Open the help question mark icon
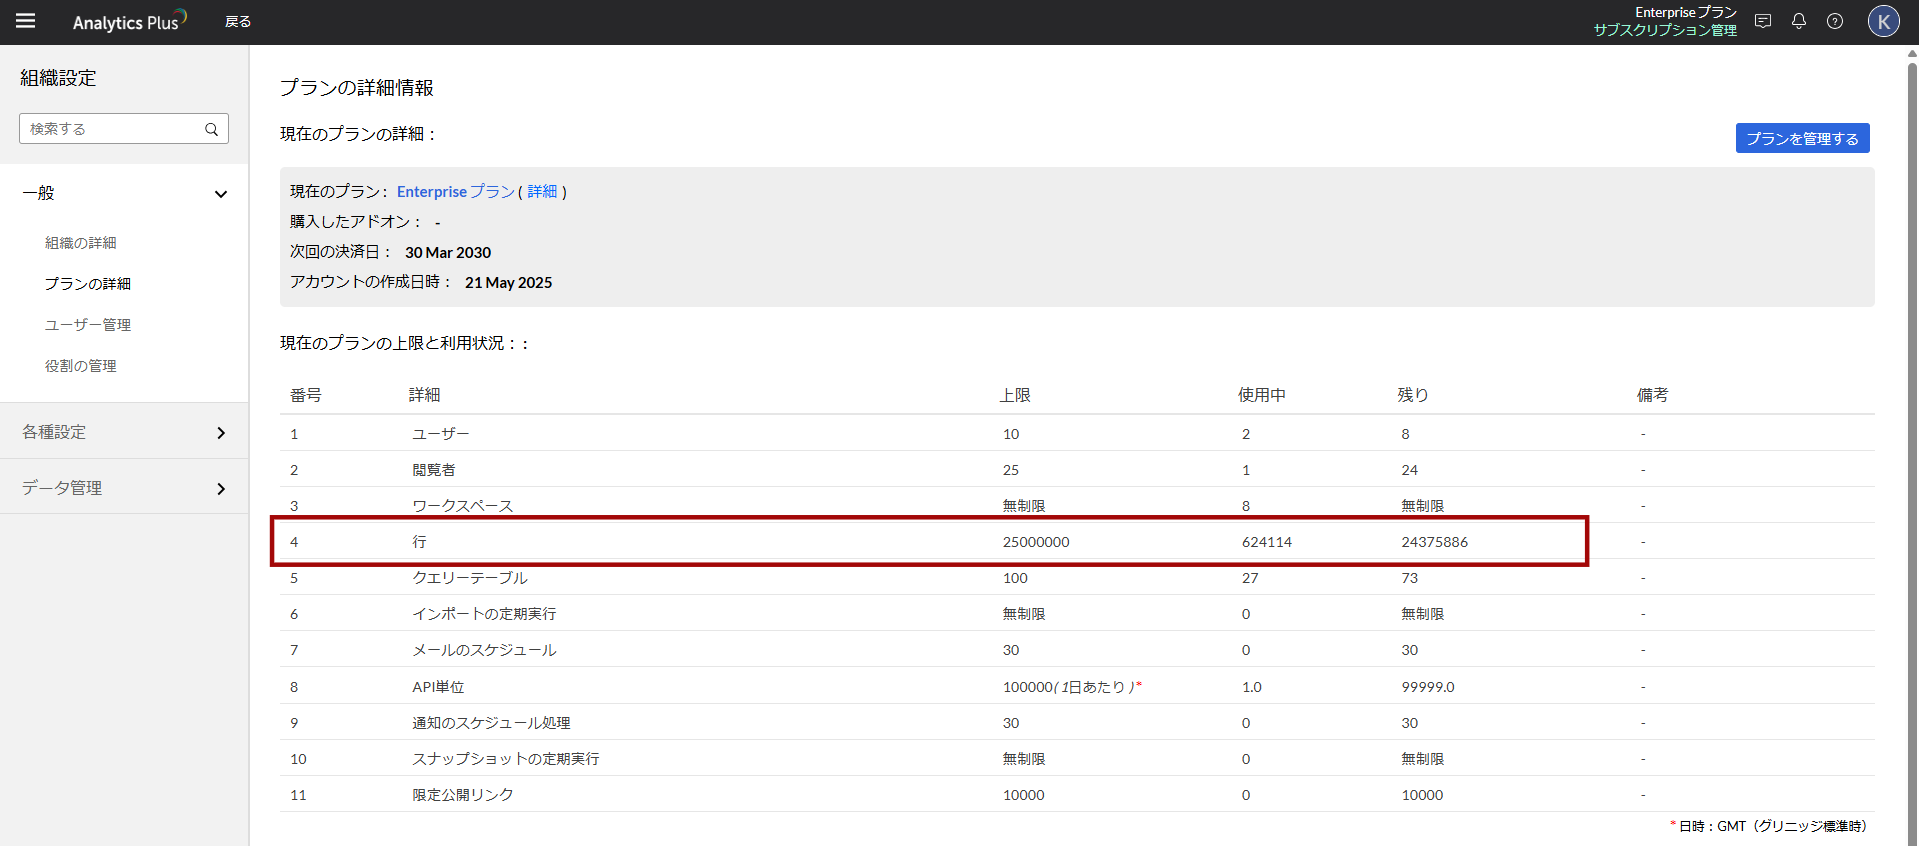This screenshot has height=846, width=1919. [1835, 21]
